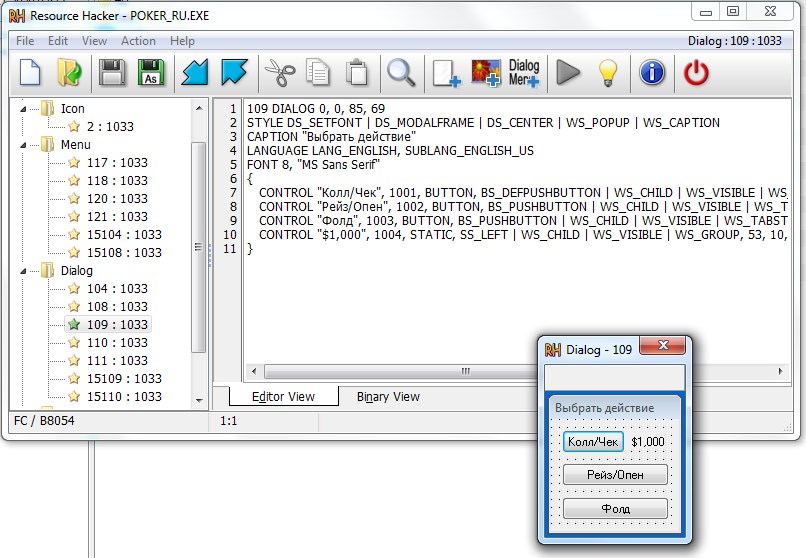Click the second blue arrow export icon
Screen dimensions: 806x558
234,72
